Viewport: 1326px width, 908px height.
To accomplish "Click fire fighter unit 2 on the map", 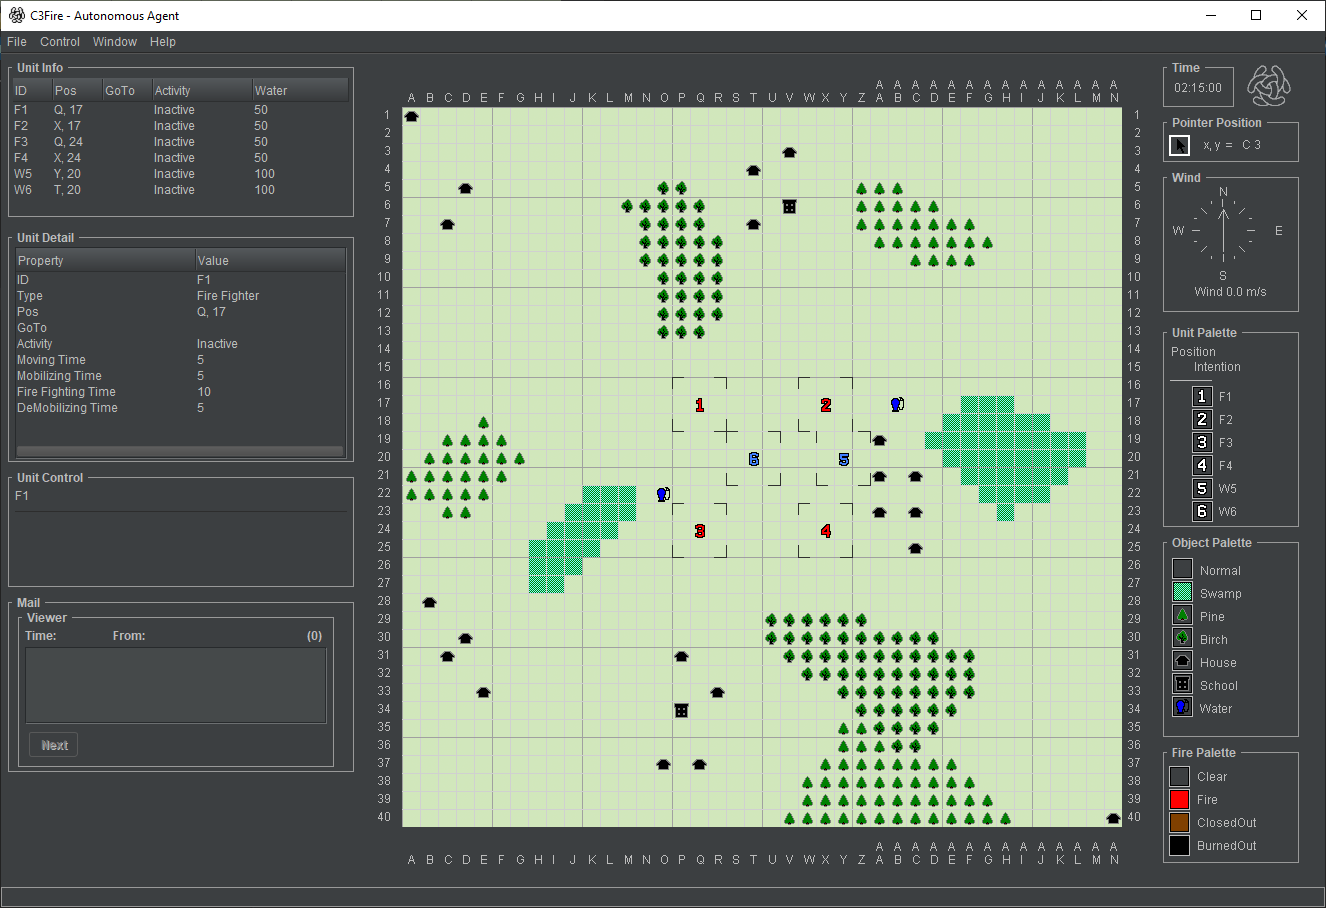I will click(826, 405).
